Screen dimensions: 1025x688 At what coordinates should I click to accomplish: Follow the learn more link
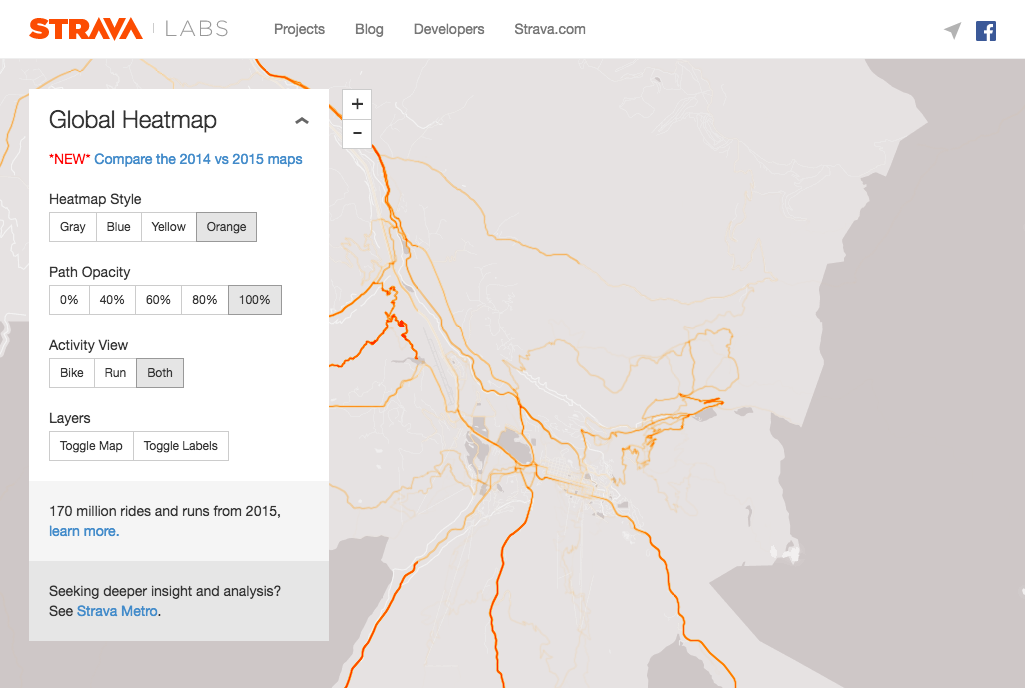84,531
